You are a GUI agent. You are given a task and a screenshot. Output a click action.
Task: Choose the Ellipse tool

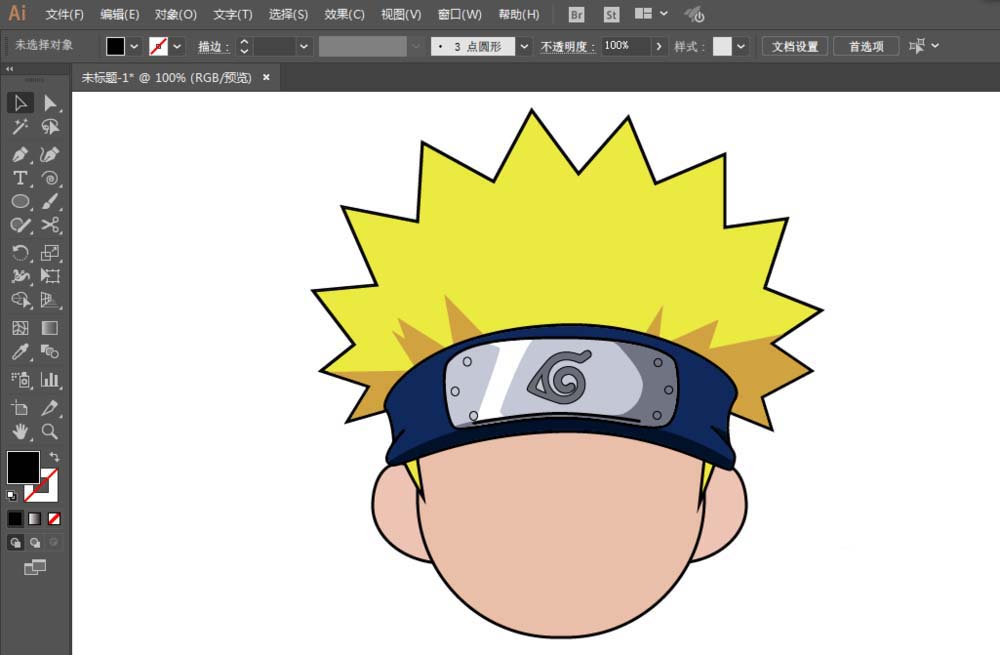[x=20, y=202]
